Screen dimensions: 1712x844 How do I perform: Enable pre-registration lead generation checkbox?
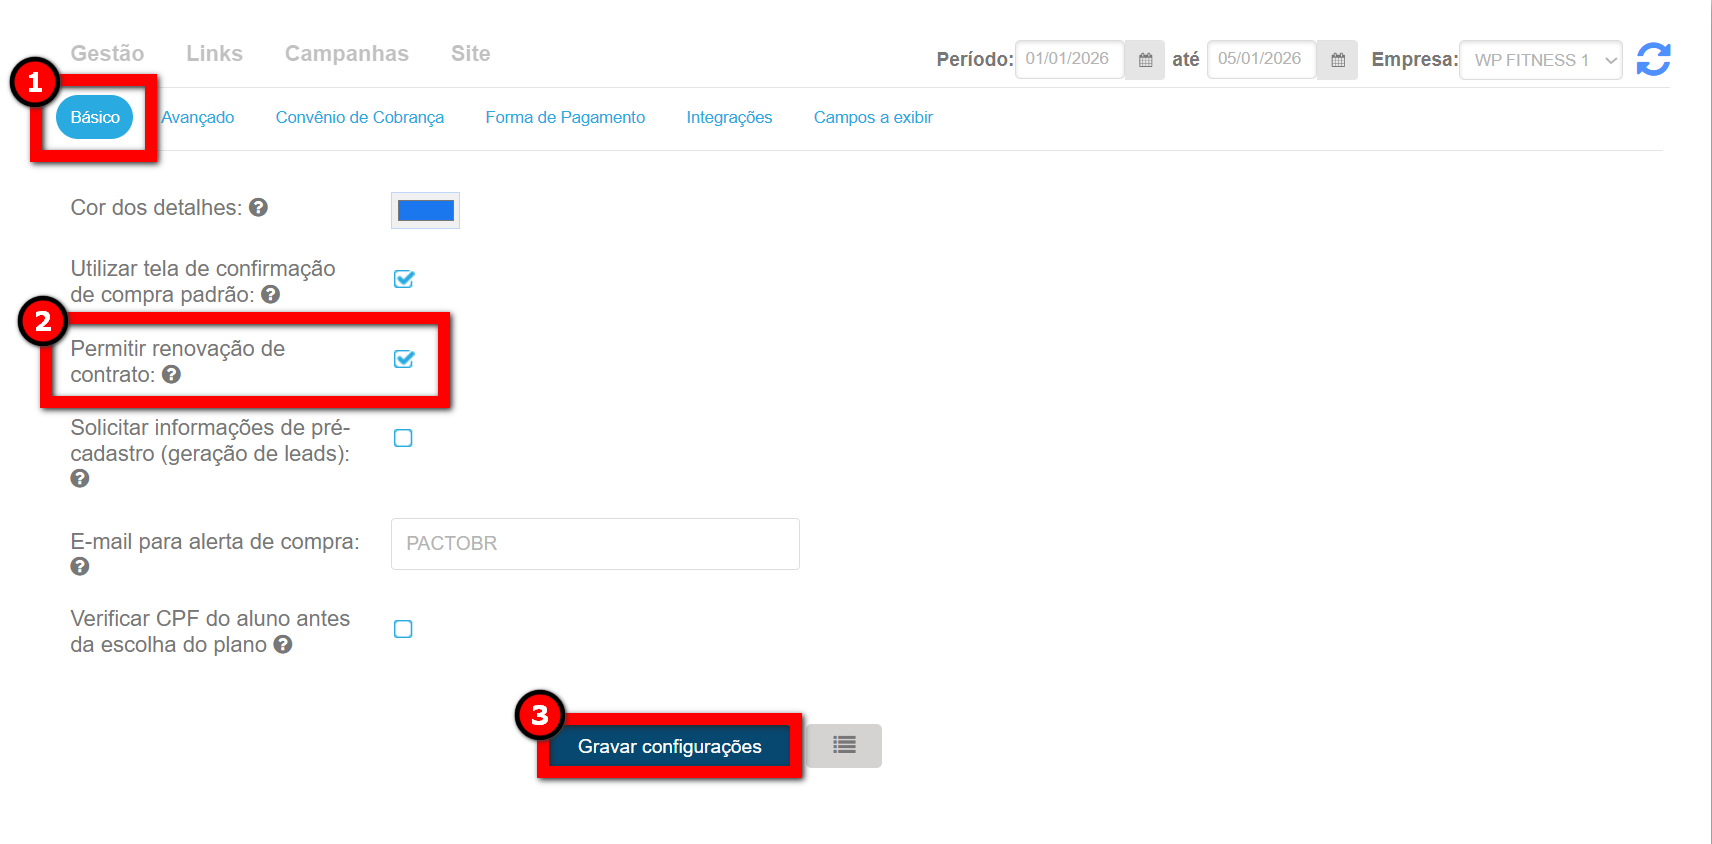pos(403,438)
